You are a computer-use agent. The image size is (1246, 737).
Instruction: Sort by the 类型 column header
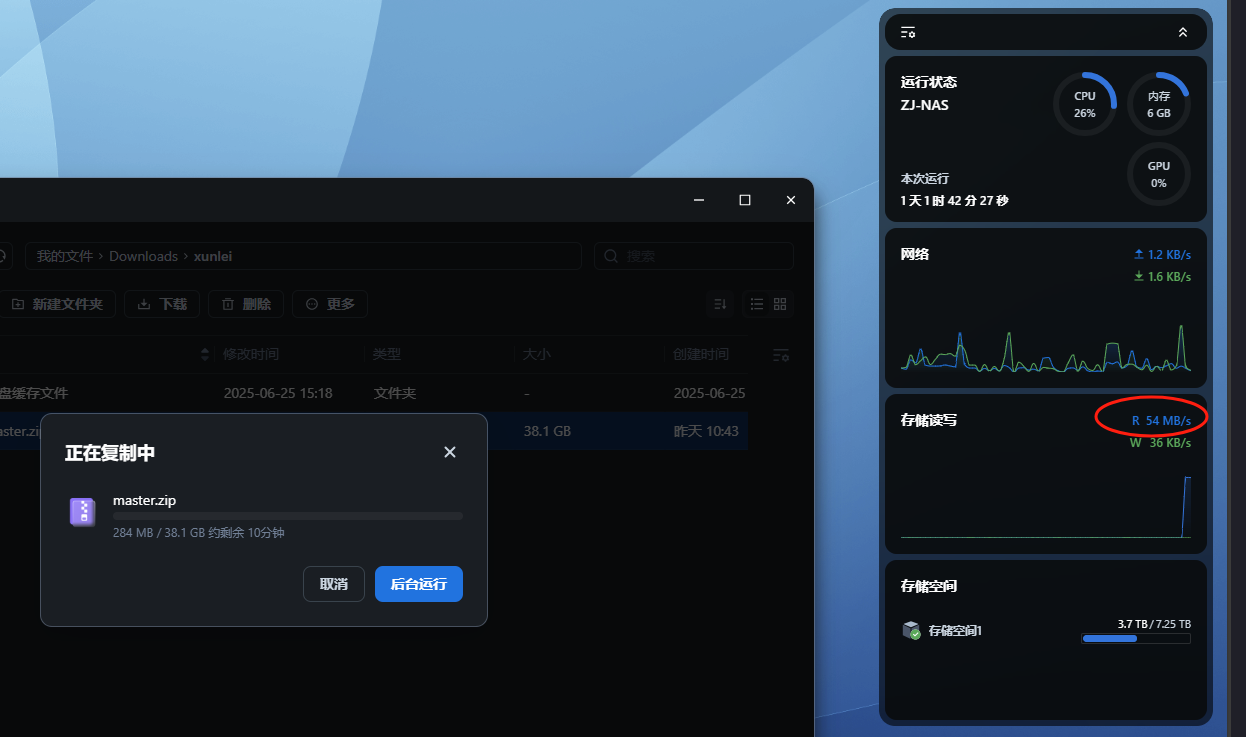[x=387, y=354]
